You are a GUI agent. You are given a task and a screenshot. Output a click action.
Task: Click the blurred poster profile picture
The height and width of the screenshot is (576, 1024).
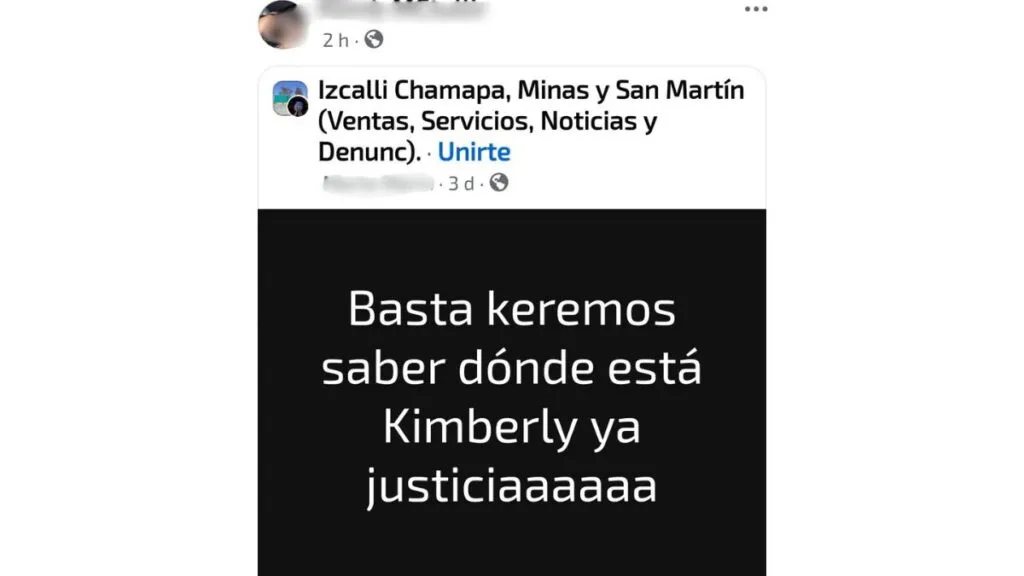[x=283, y=24]
